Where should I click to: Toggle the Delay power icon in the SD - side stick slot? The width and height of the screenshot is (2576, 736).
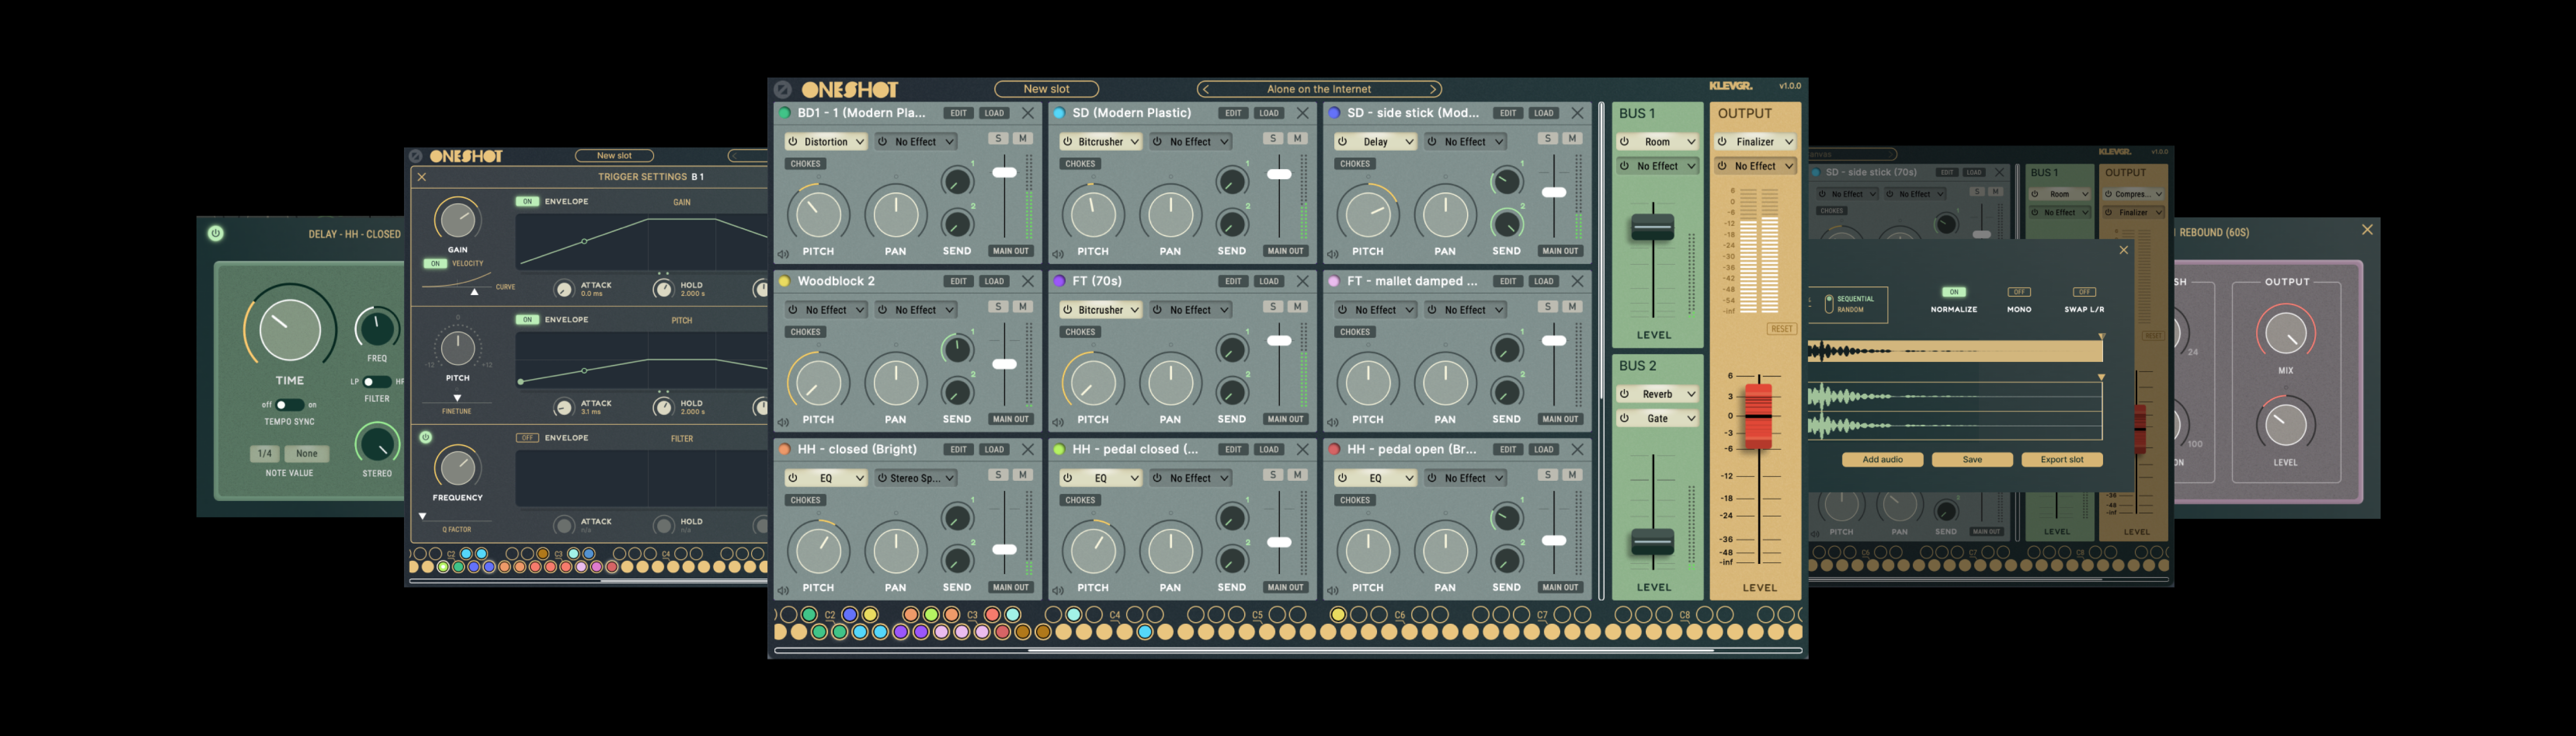pyautogui.click(x=1343, y=142)
